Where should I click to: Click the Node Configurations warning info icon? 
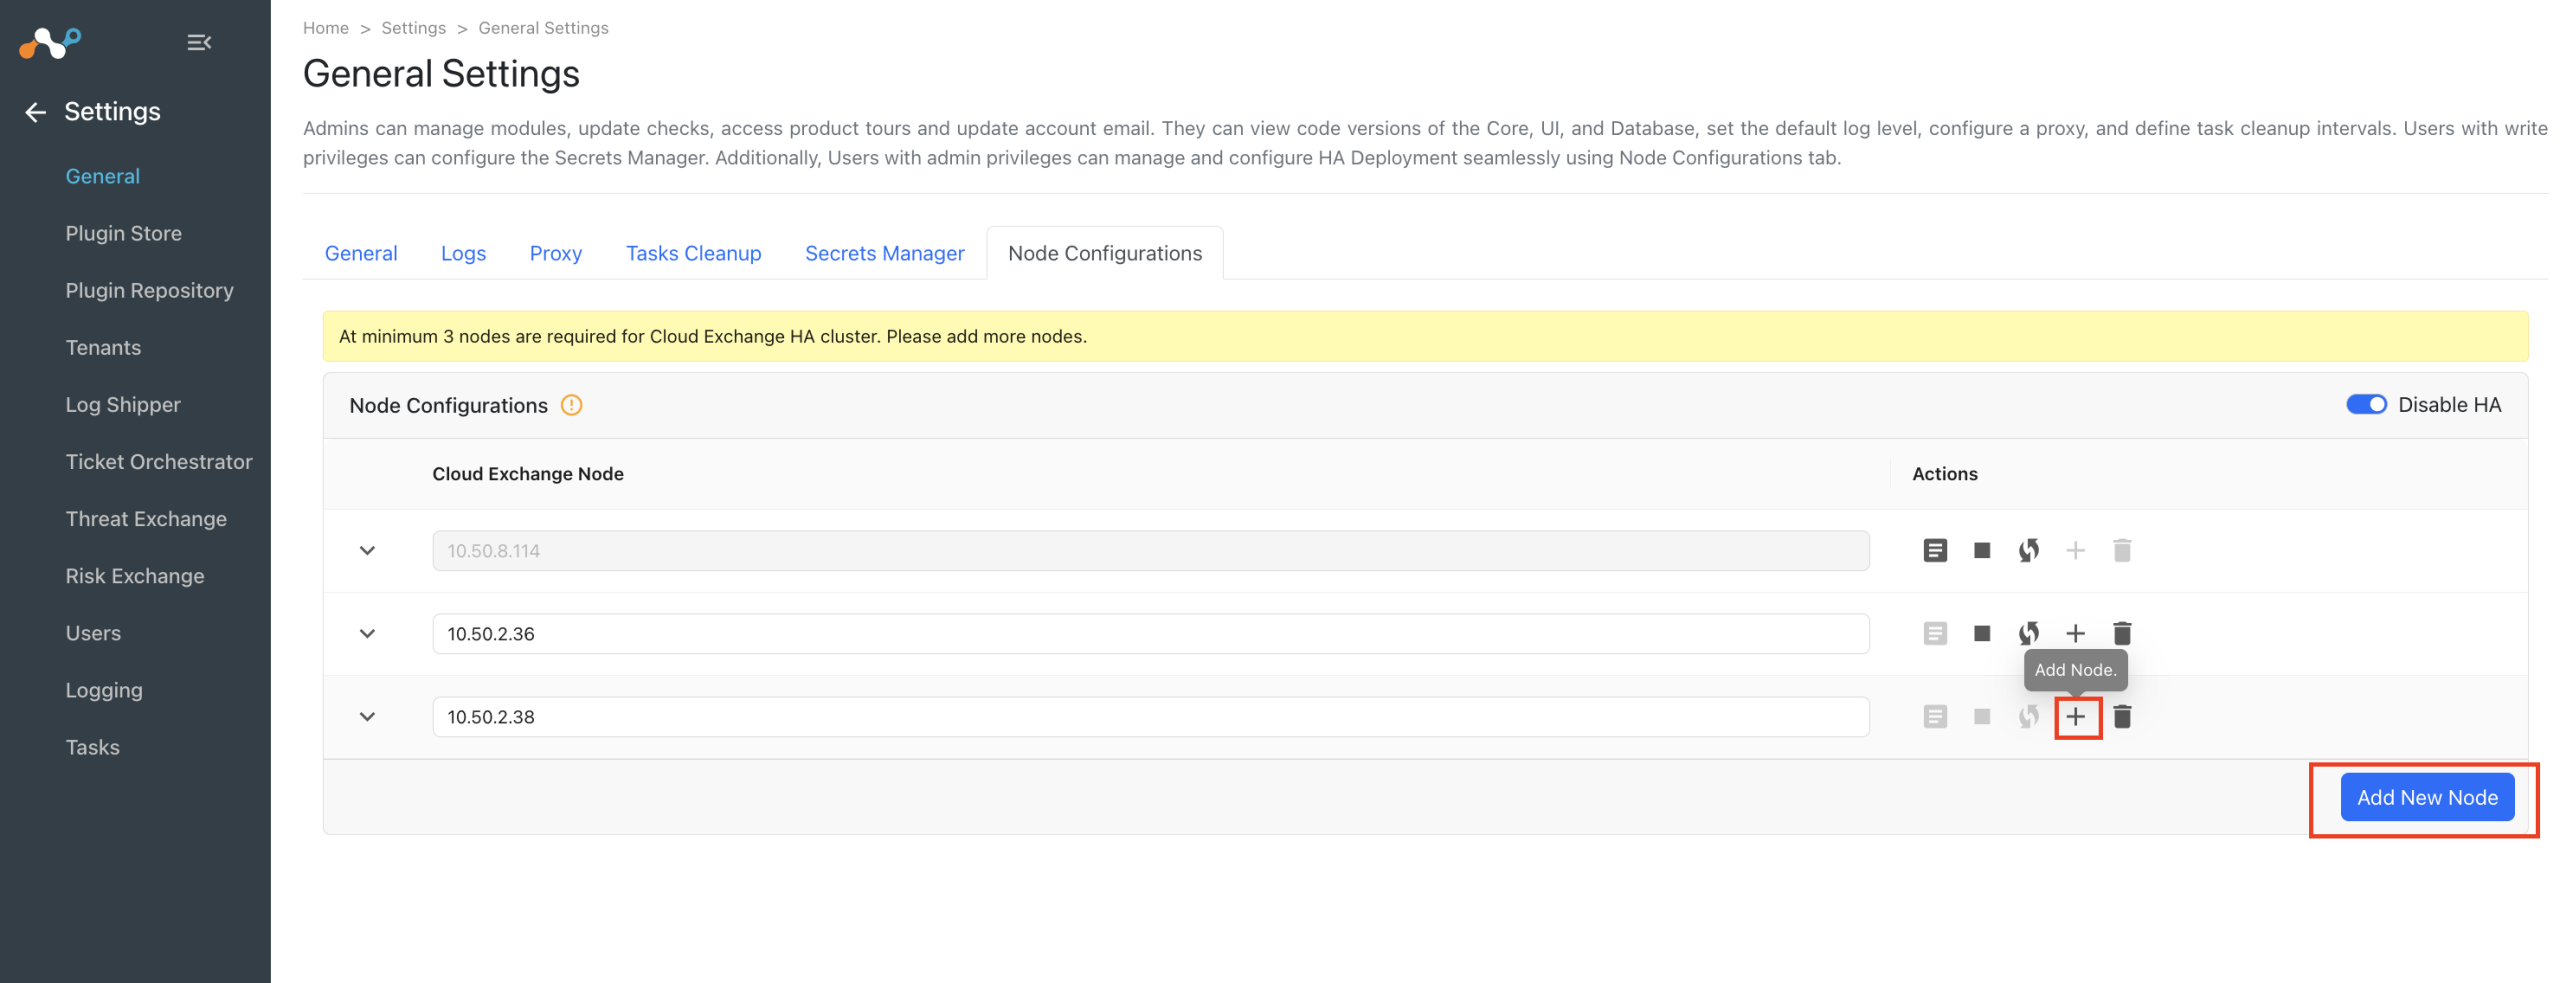coord(571,405)
